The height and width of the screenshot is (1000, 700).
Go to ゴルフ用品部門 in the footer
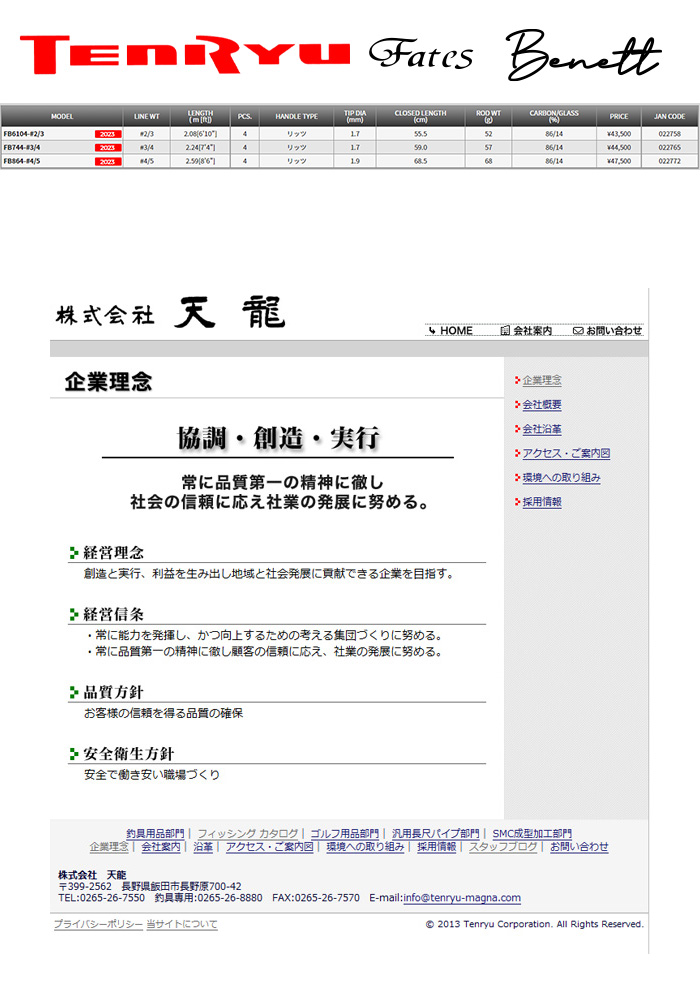[344, 834]
